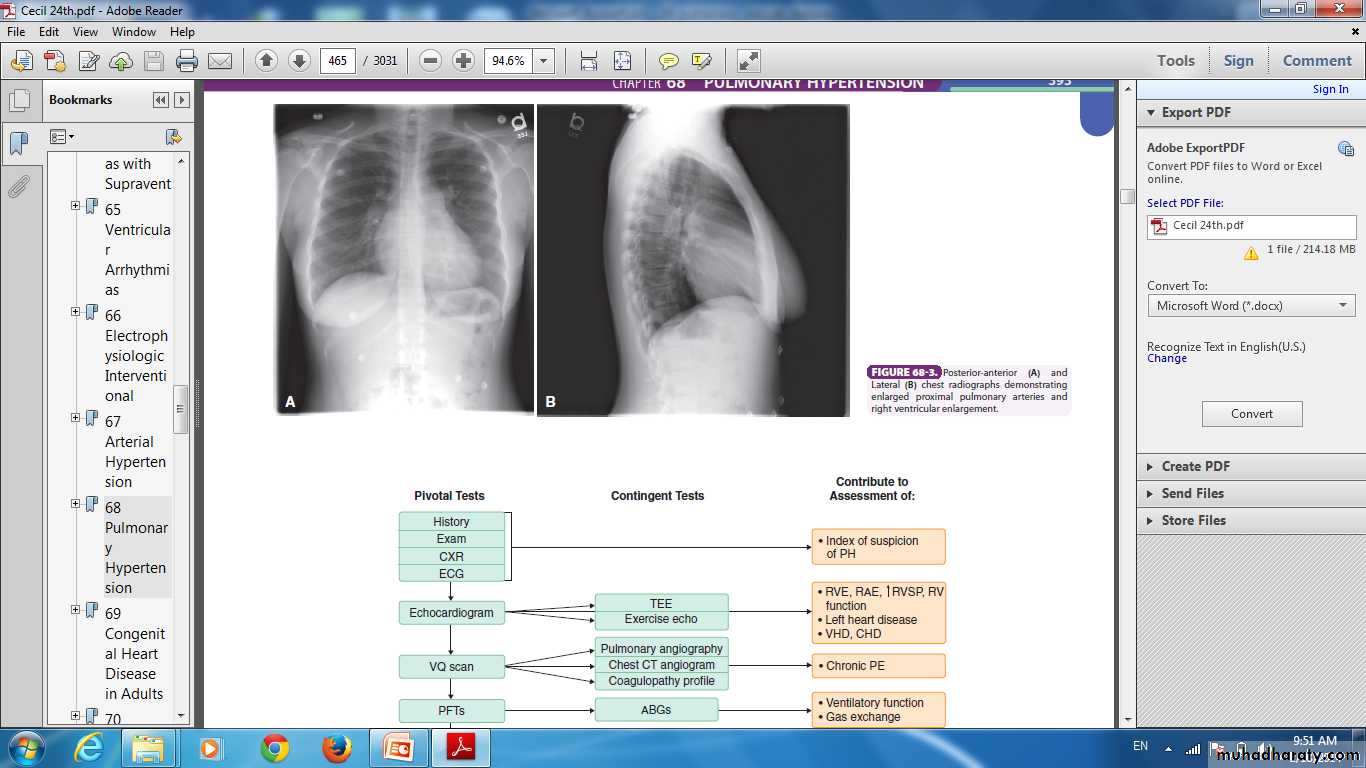
Task: Click the read mode fullscreen icon
Action: tap(748, 61)
